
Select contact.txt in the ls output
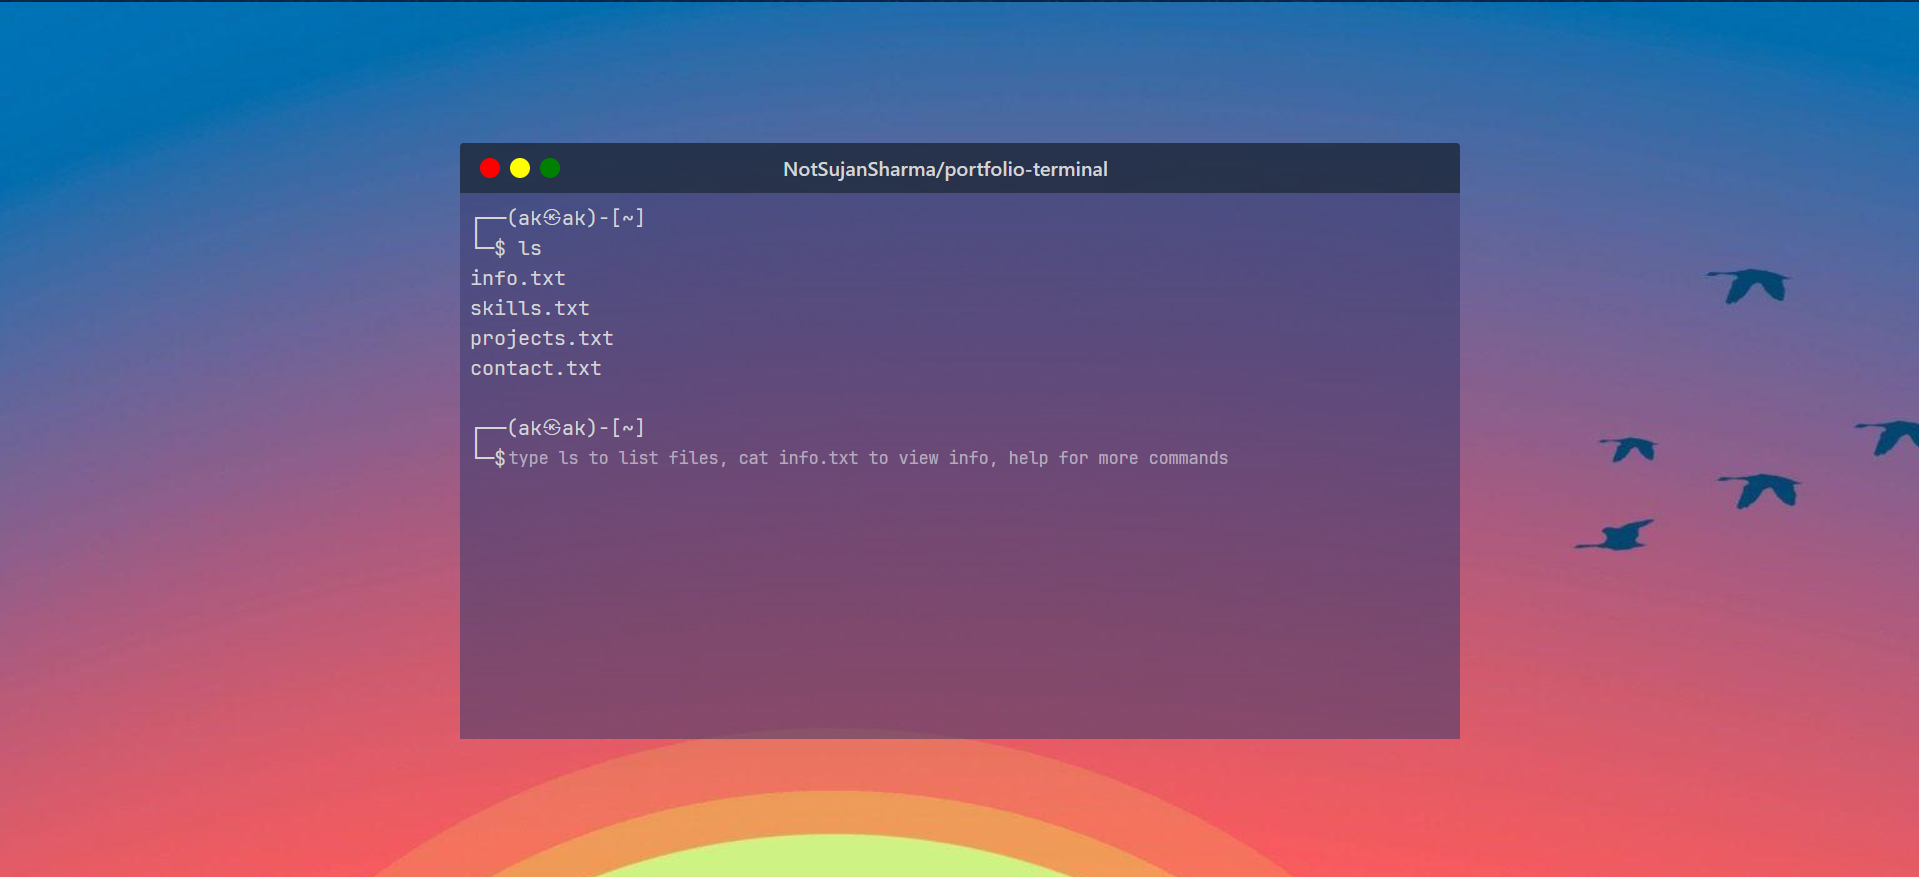536,368
